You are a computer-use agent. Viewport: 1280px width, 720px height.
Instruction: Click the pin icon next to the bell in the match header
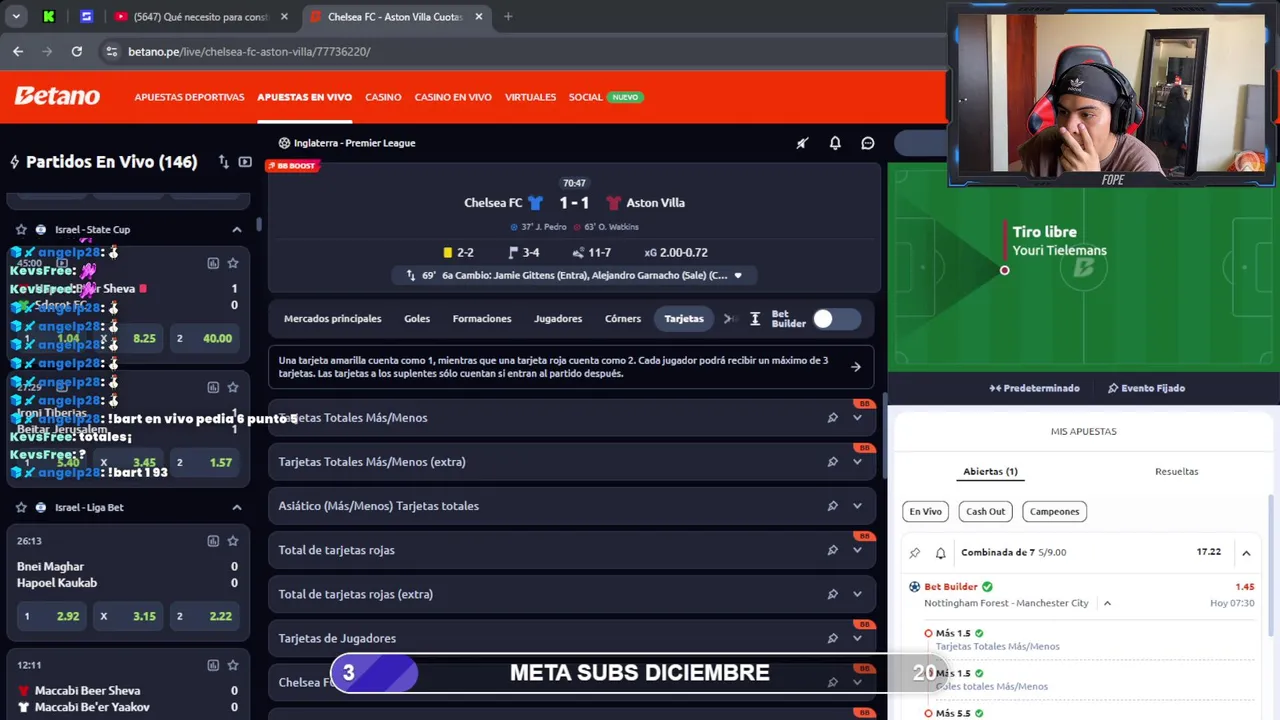[802, 143]
